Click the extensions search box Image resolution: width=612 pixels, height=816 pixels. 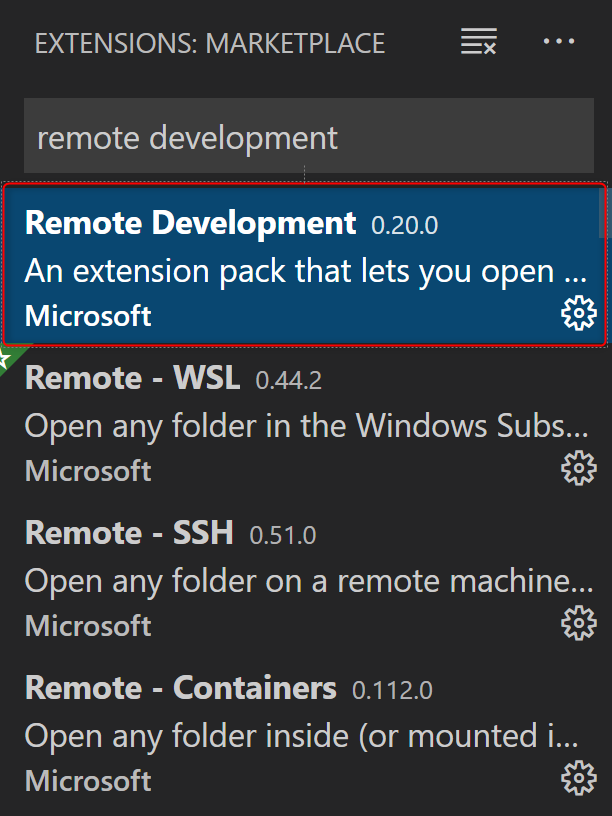coord(308,137)
